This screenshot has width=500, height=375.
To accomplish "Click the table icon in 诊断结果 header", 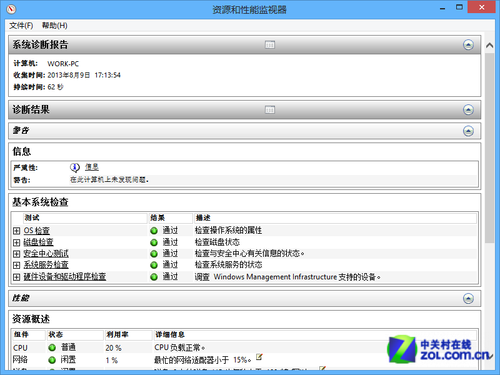I will pyautogui.click(x=270, y=110).
